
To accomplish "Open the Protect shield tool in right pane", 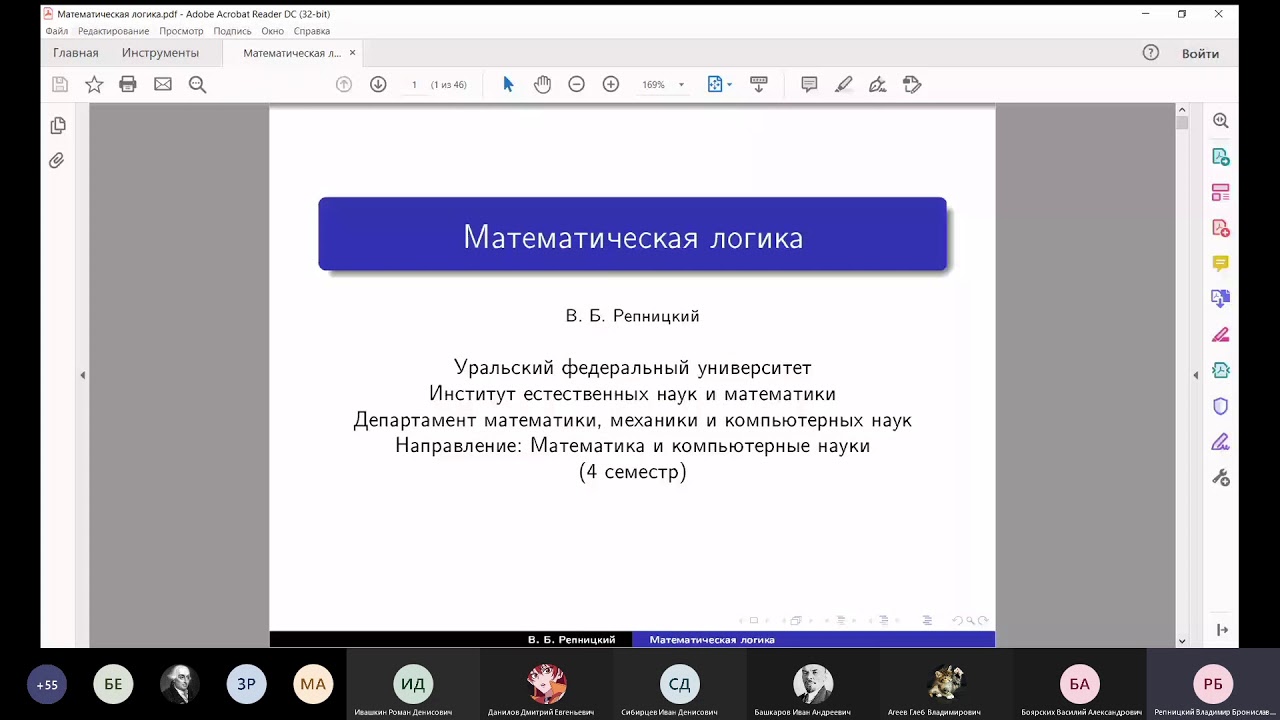I will click(1221, 406).
